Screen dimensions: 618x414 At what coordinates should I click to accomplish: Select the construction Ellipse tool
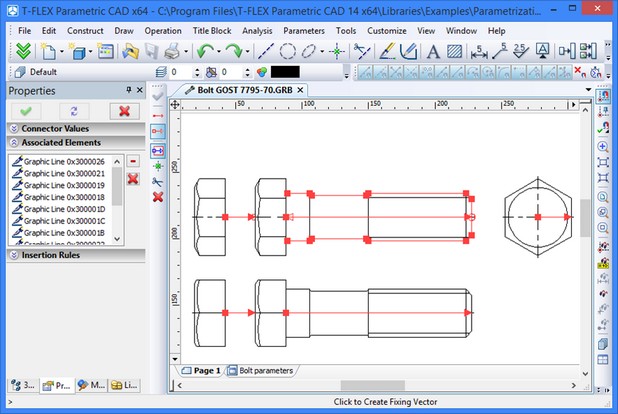point(309,51)
